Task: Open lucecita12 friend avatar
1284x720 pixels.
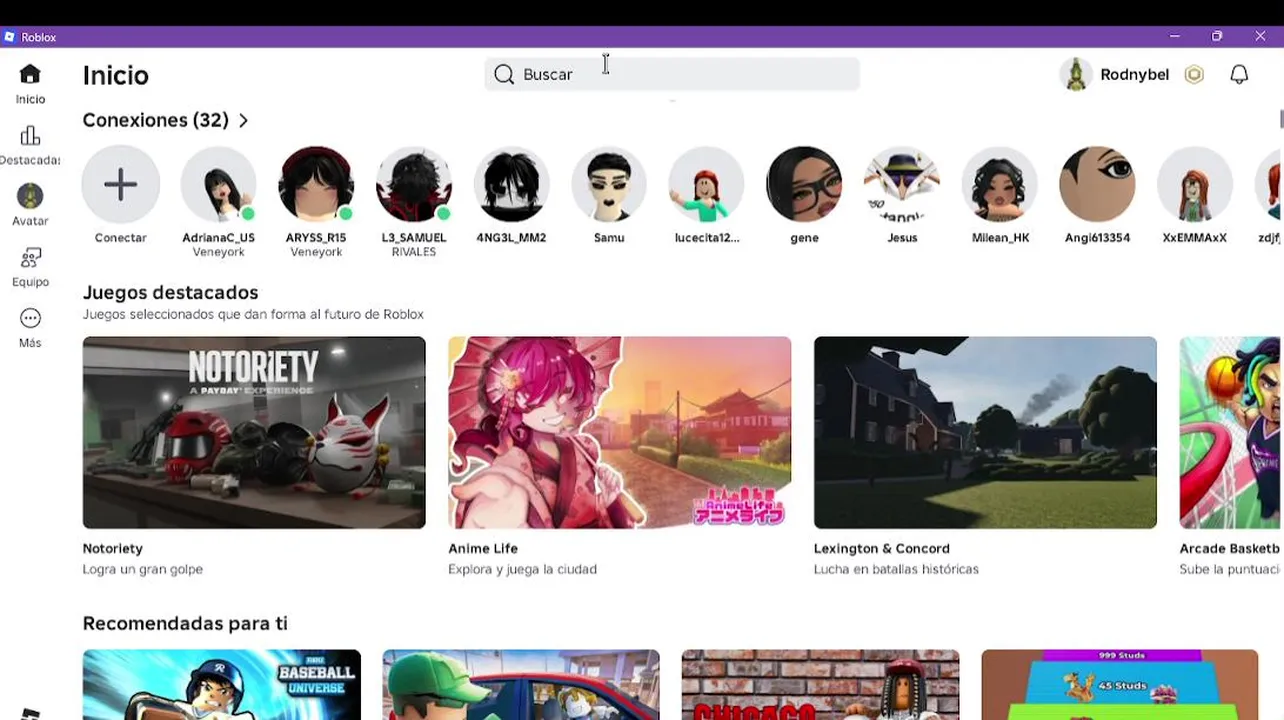Action: coord(707,184)
